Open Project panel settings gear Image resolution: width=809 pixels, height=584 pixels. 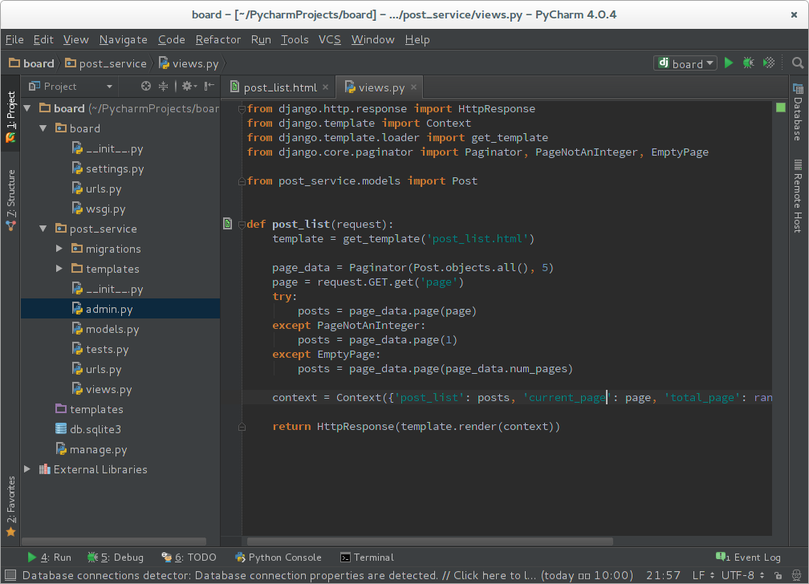pos(189,86)
